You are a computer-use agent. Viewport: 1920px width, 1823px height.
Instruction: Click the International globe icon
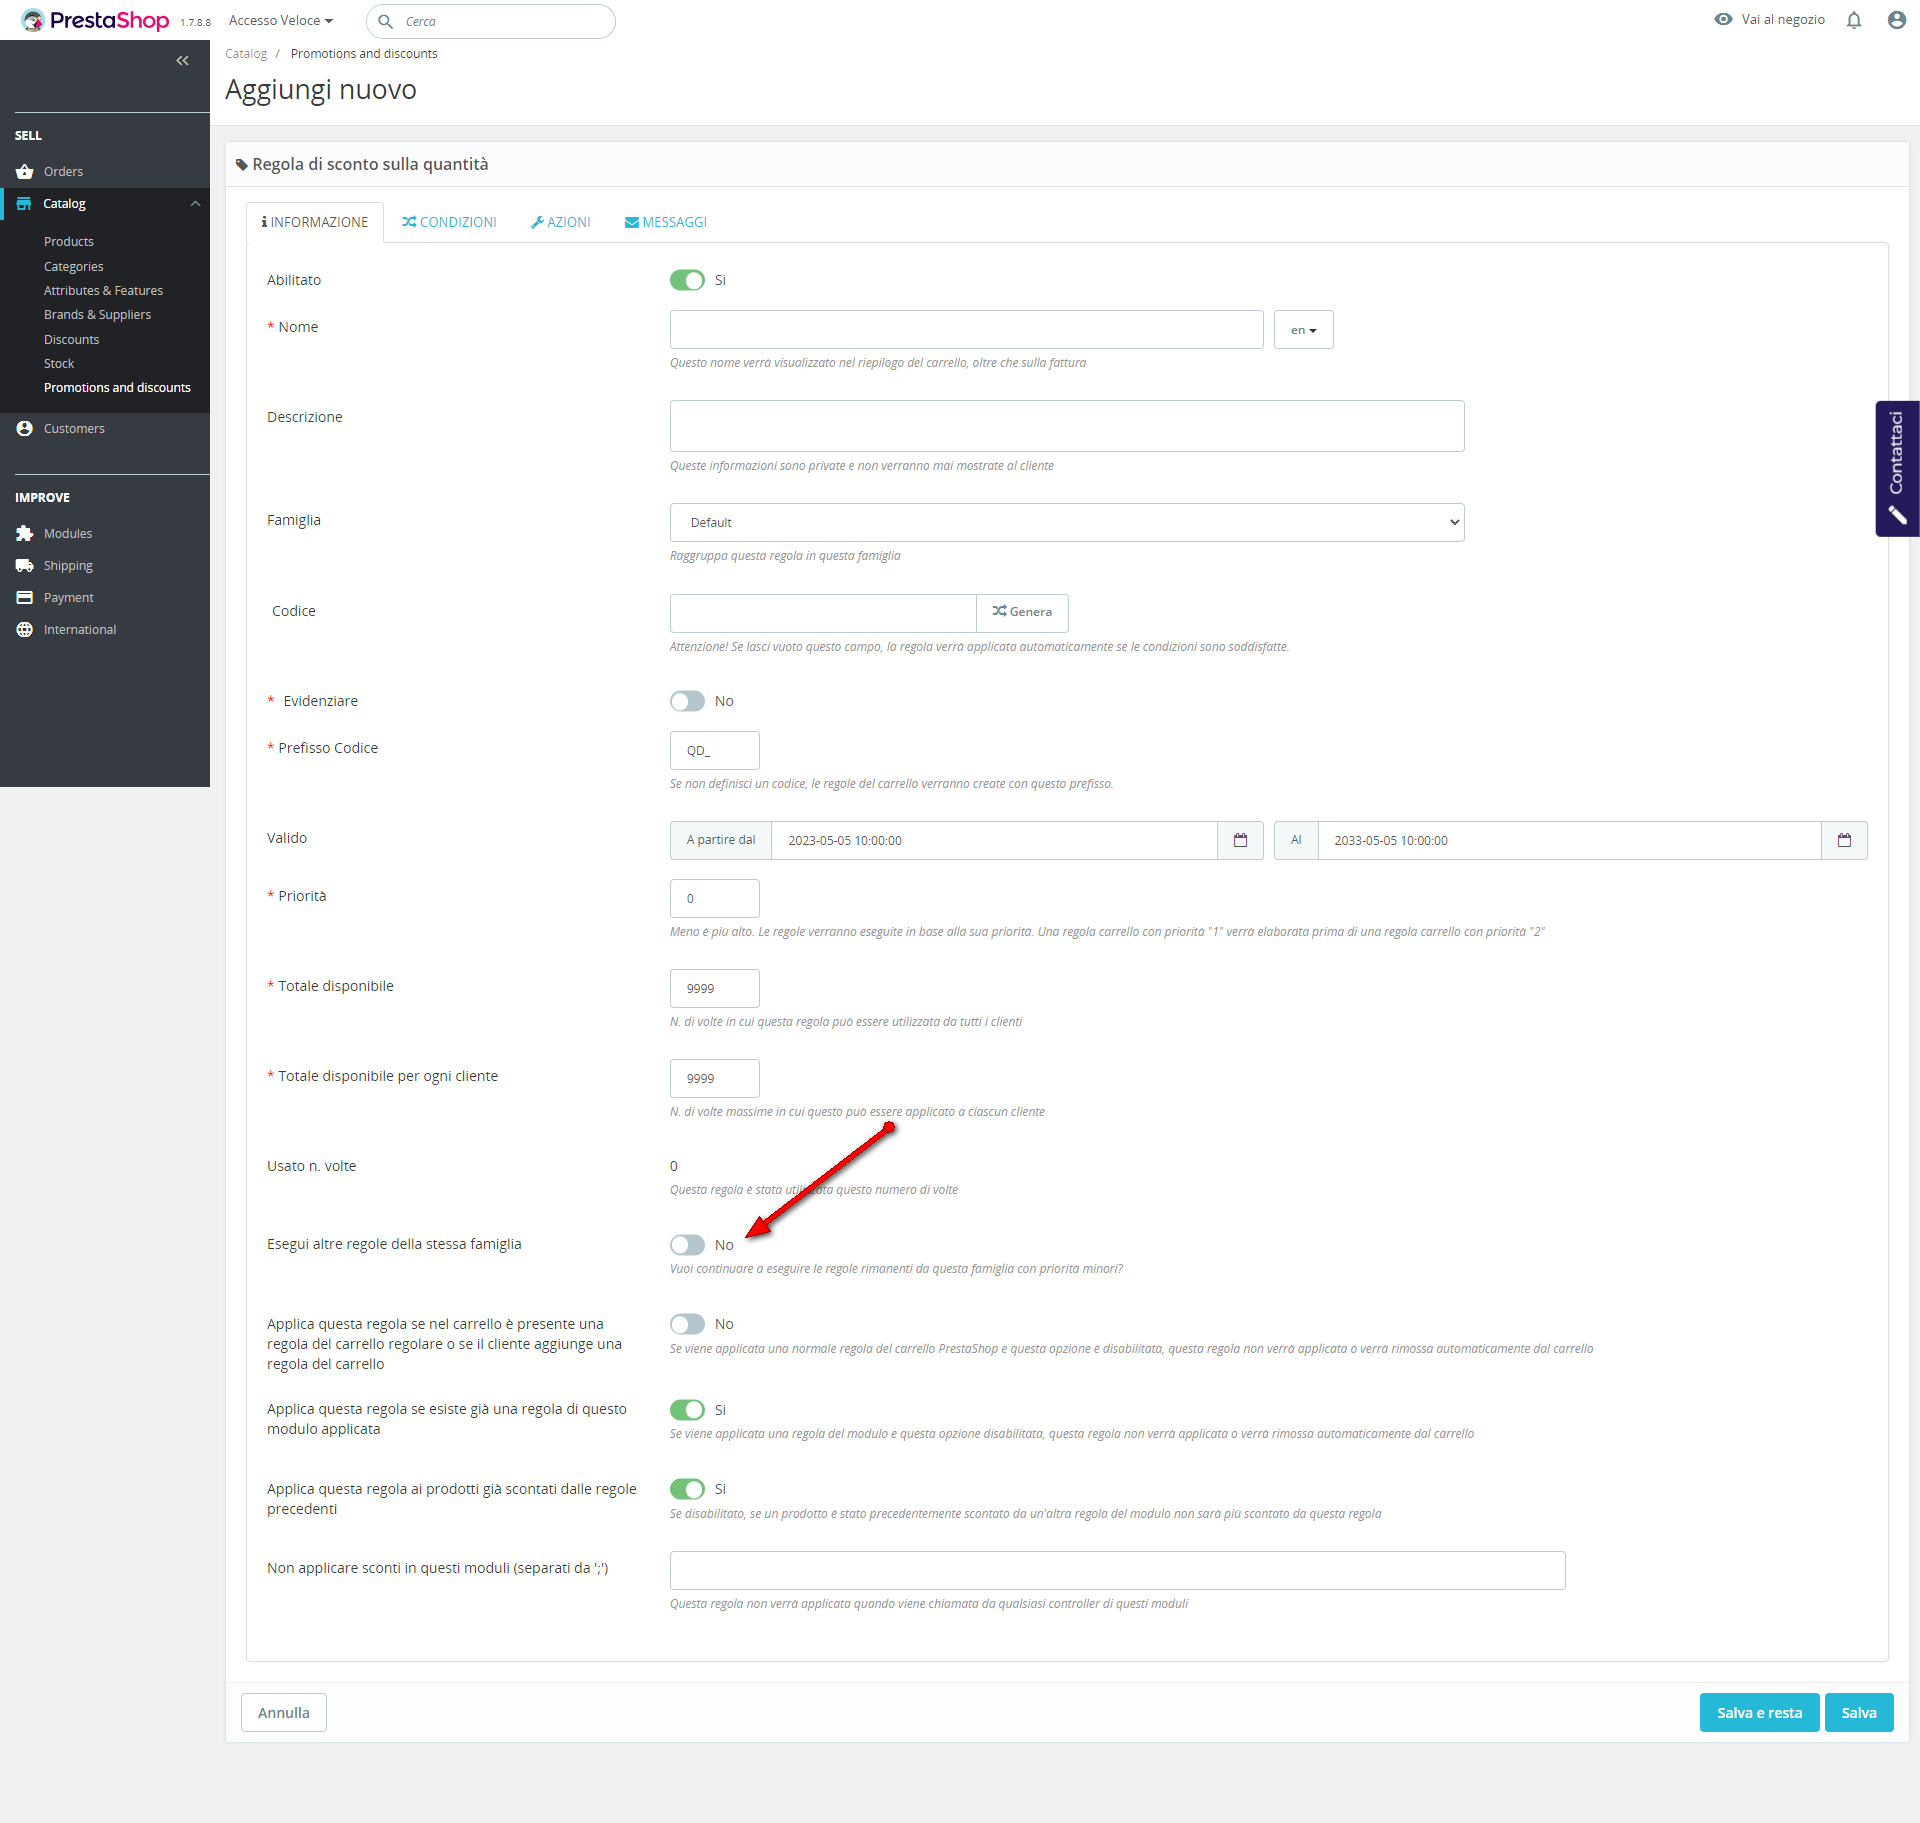click(x=25, y=630)
